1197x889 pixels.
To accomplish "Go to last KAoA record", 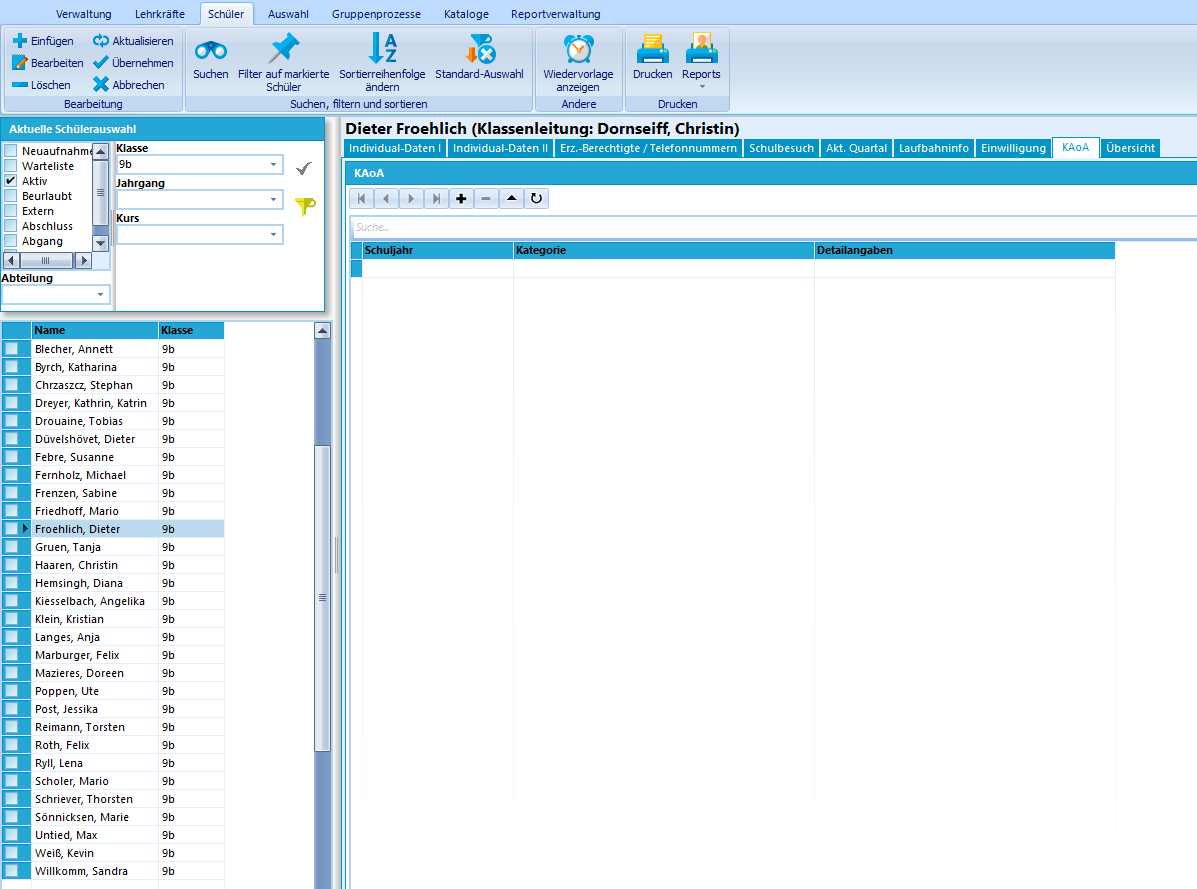I will tap(436, 198).
